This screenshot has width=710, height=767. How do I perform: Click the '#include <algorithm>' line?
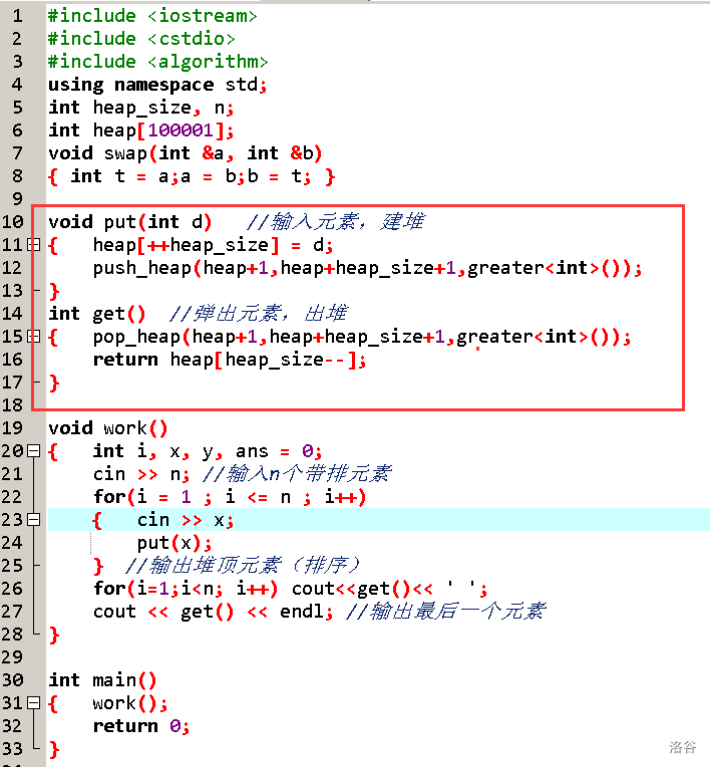point(158,62)
